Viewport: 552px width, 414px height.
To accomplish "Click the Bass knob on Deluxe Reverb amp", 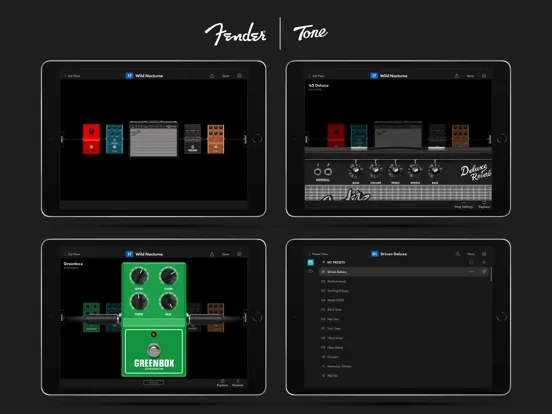I will pyautogui.click(x=435, y=170).
